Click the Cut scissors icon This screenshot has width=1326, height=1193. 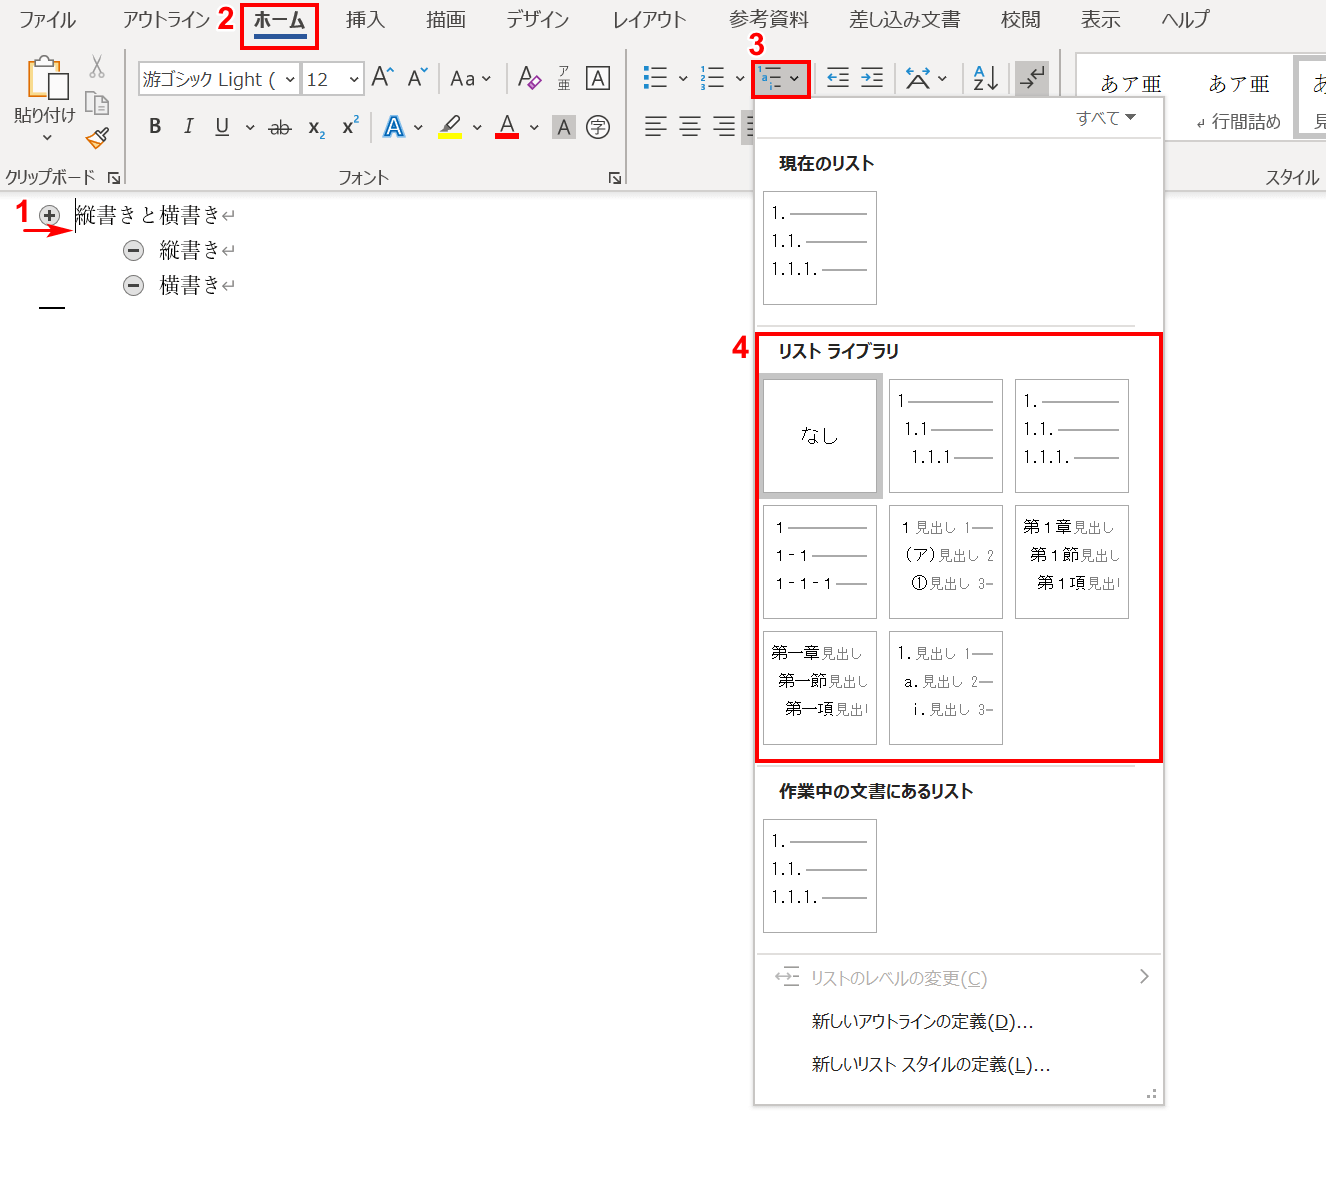[x=97, y=67]
